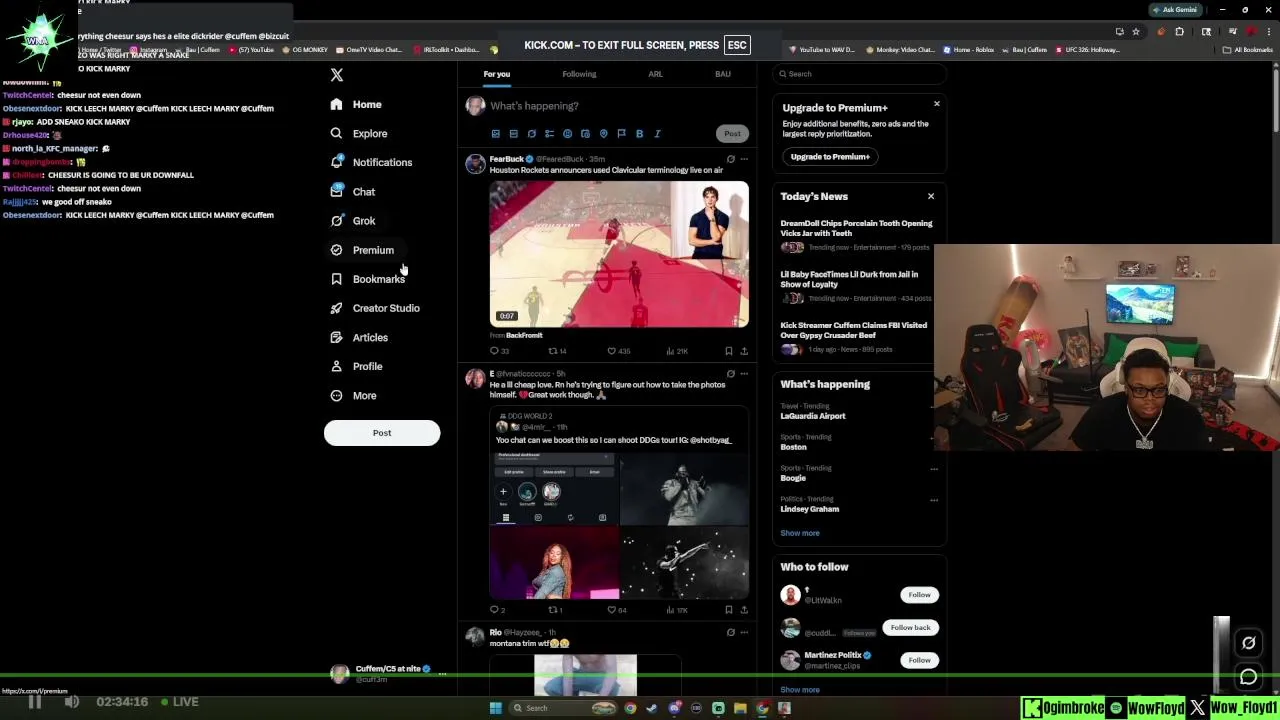1280x720 pixels.
Task: Open more options on fvnaticcccccc post
Action: (744, 374)
